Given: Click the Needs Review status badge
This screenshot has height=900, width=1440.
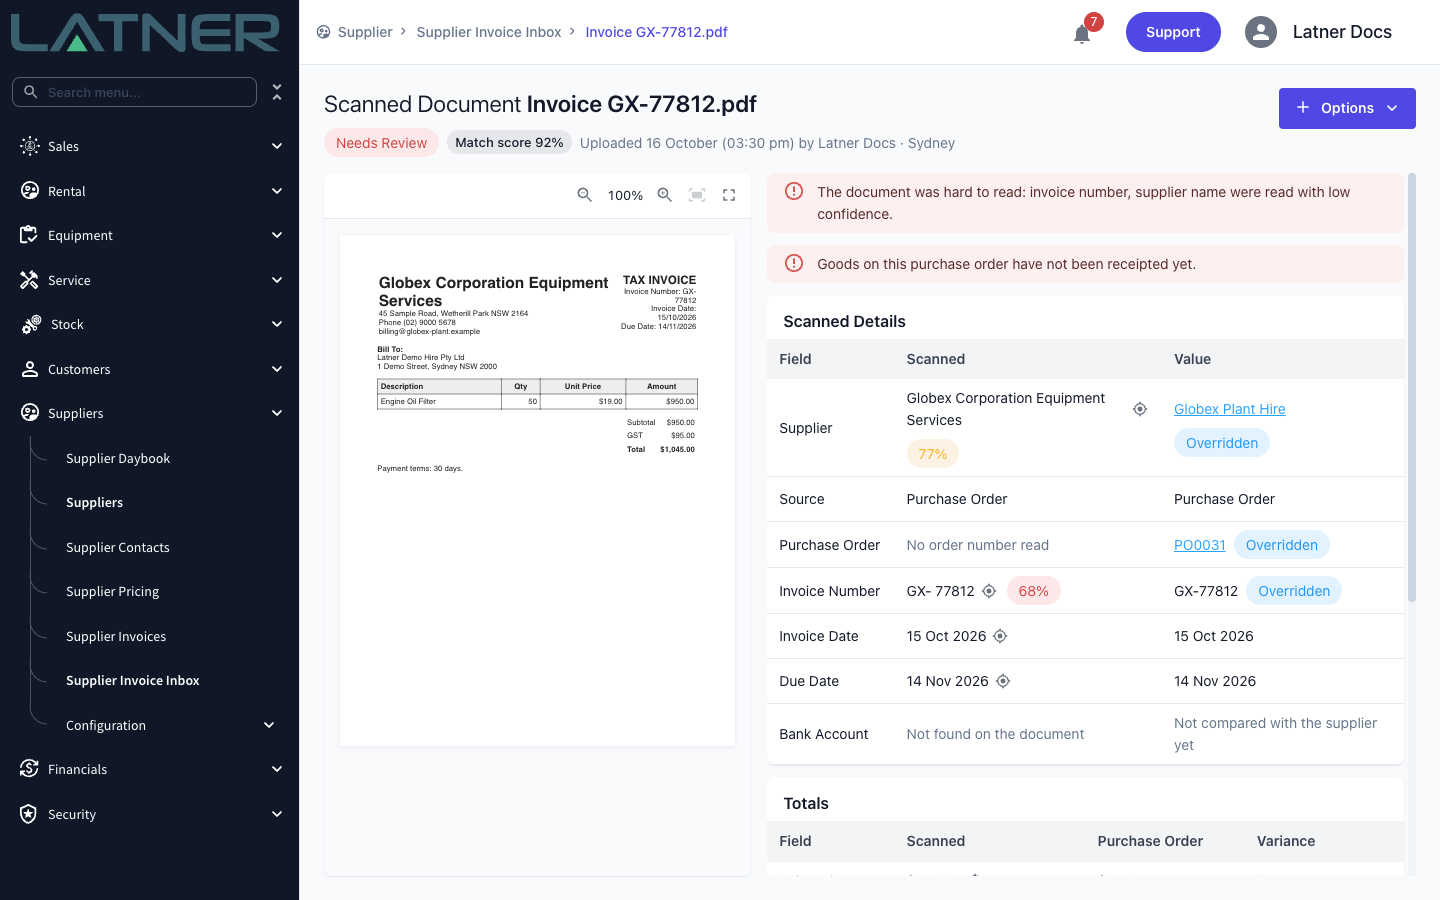Looking at the screenshot, I should point(381,143).
